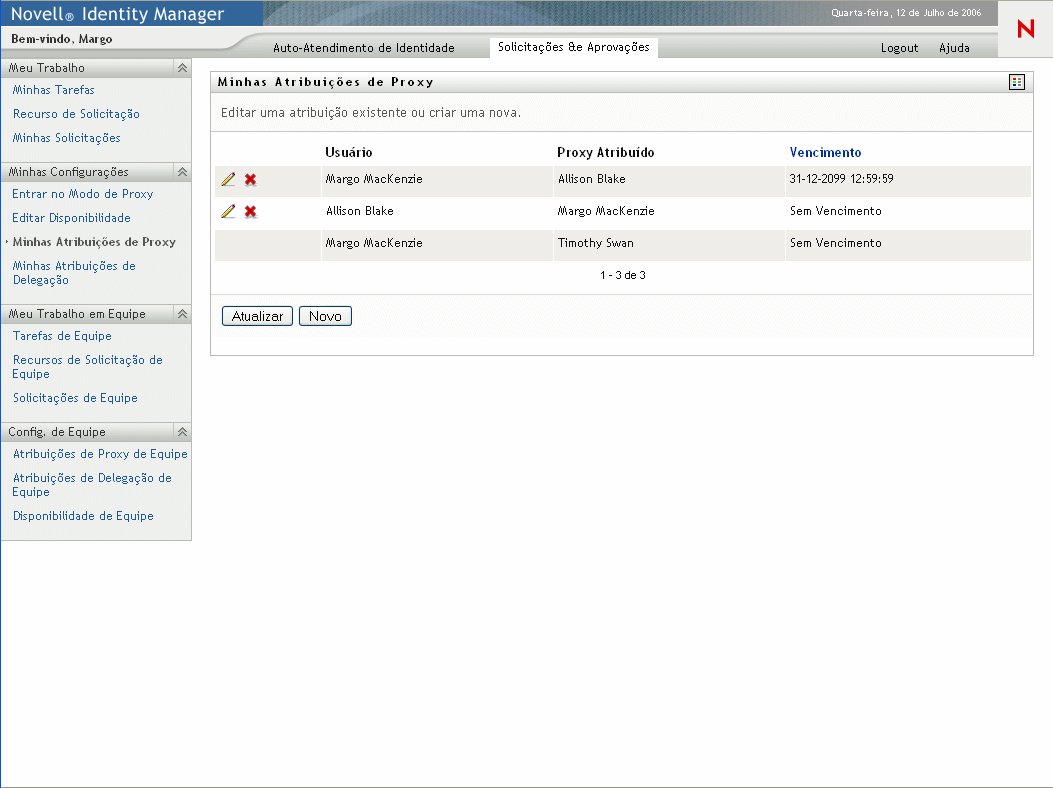Click the 31-12-2099 12:59:59 expiration value
1053x788 pixels.
coord(841,179)
